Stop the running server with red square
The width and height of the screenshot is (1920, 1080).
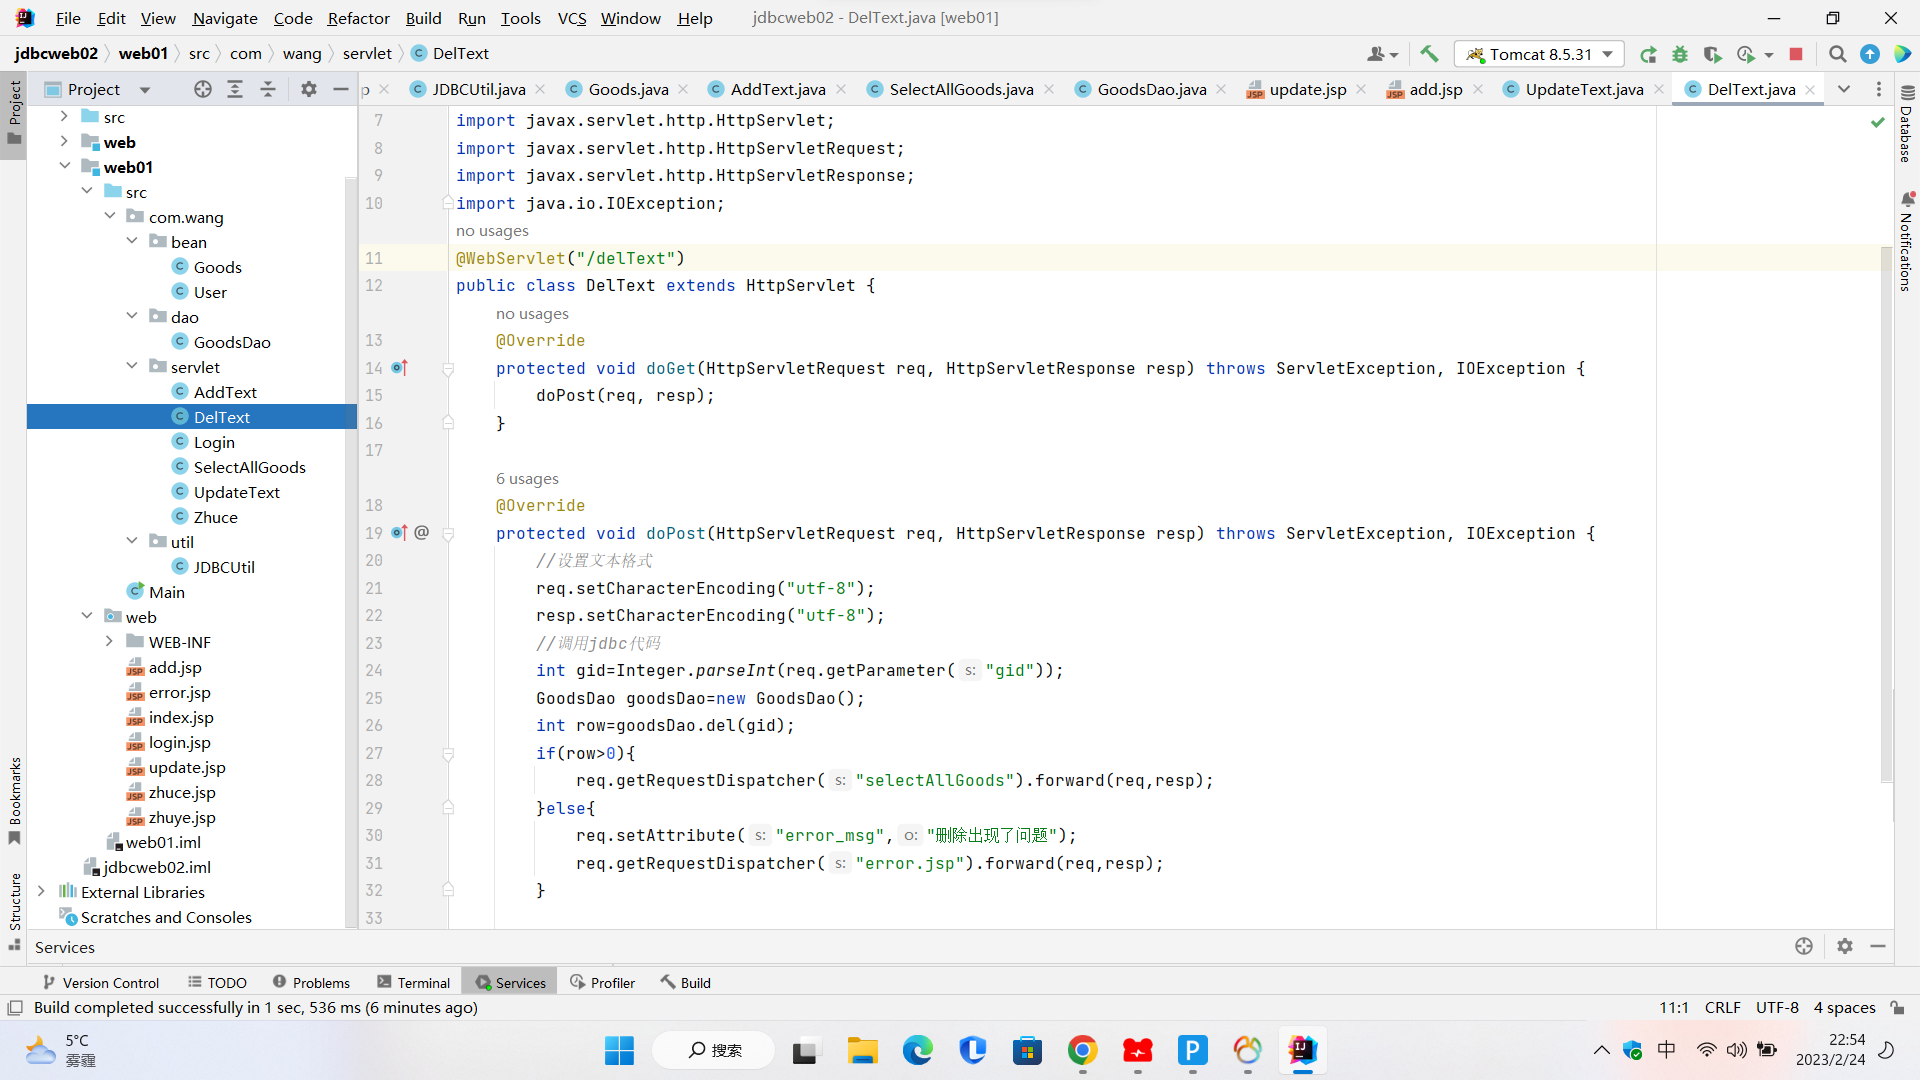pyautogui.click(x=1796, y=54)
